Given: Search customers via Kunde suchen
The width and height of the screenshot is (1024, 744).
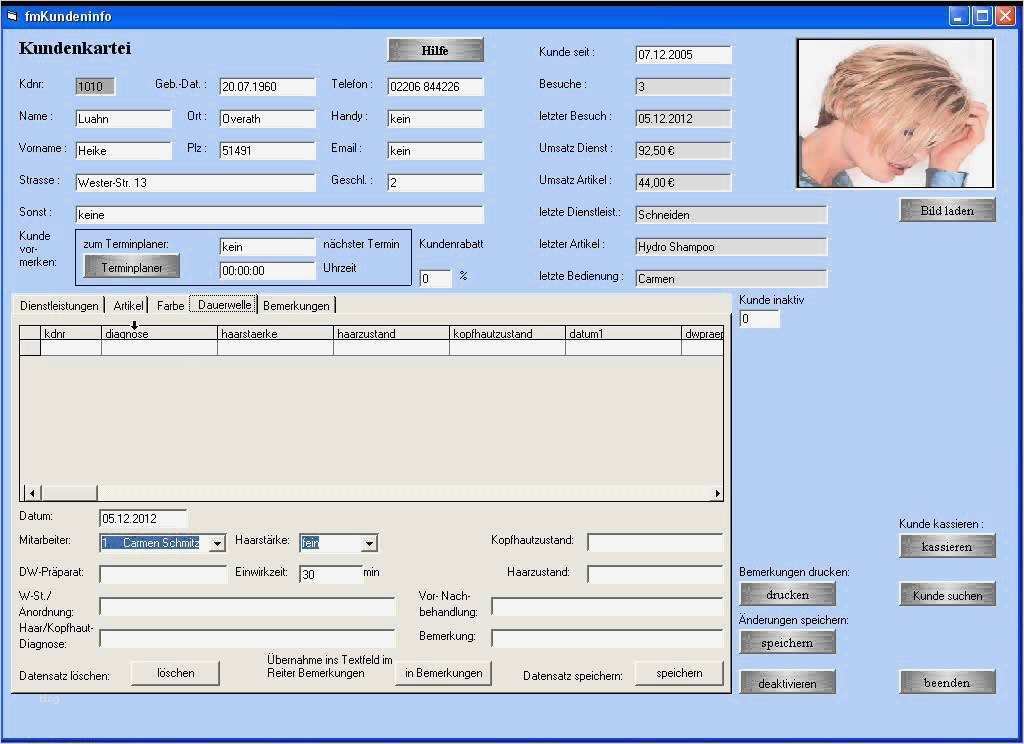Looking at the screenshot, I should click(x=946, y=594).
